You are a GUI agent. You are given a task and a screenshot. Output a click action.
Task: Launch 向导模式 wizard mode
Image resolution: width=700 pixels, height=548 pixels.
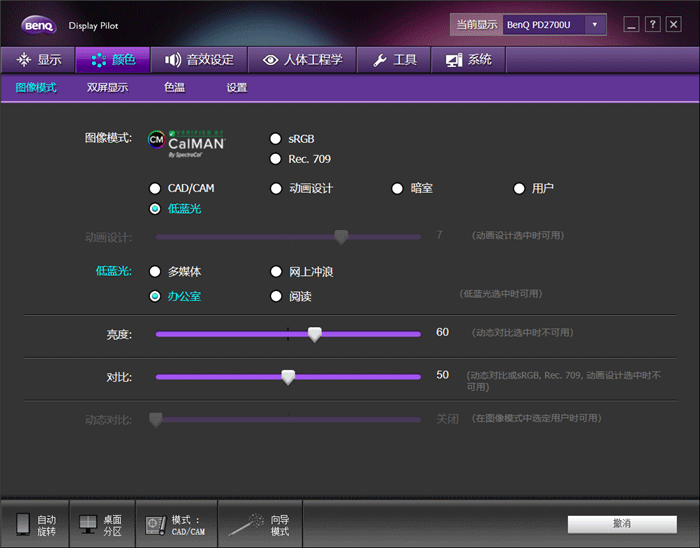tap(260, 524)
